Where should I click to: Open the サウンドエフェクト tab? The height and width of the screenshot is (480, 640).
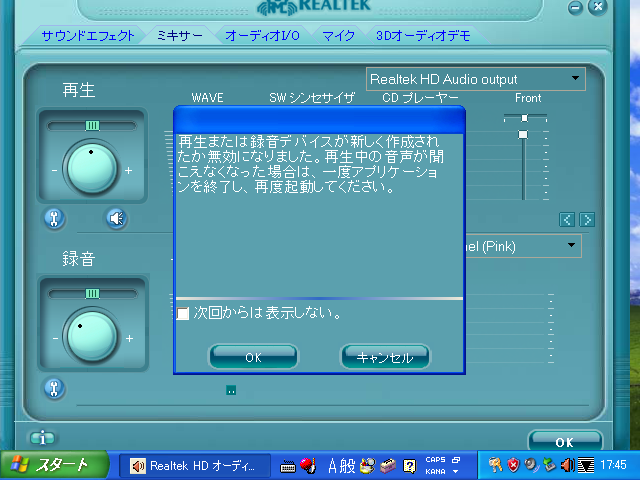click(x=88, y=36)
